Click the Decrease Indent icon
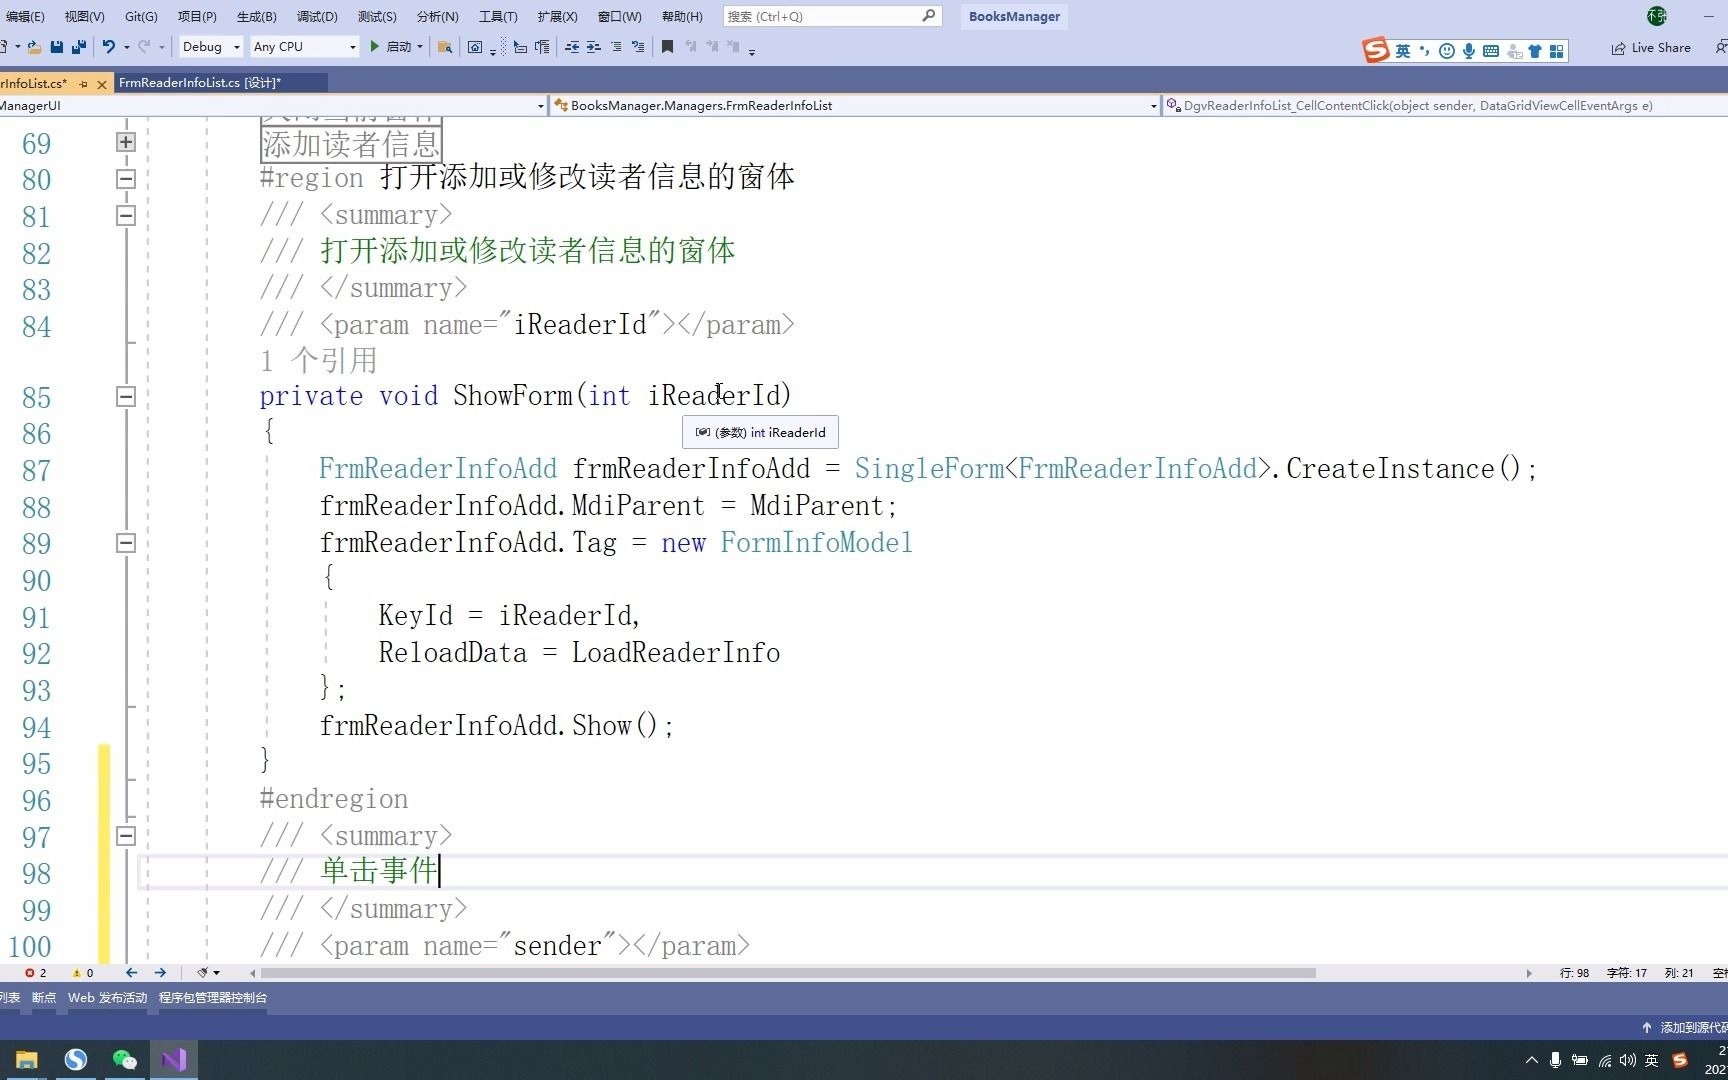Image resolution: width=1728 pixels, height=1080 pixels. 572,47
